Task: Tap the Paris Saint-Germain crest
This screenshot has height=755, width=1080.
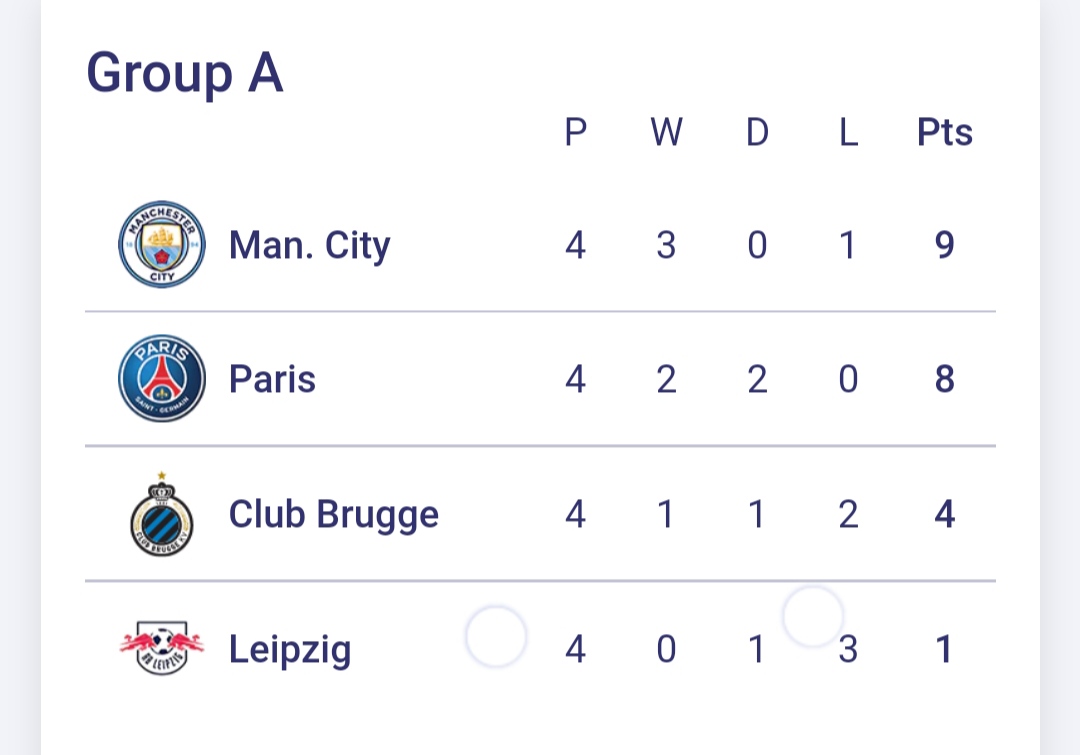Action: [162, 378]
